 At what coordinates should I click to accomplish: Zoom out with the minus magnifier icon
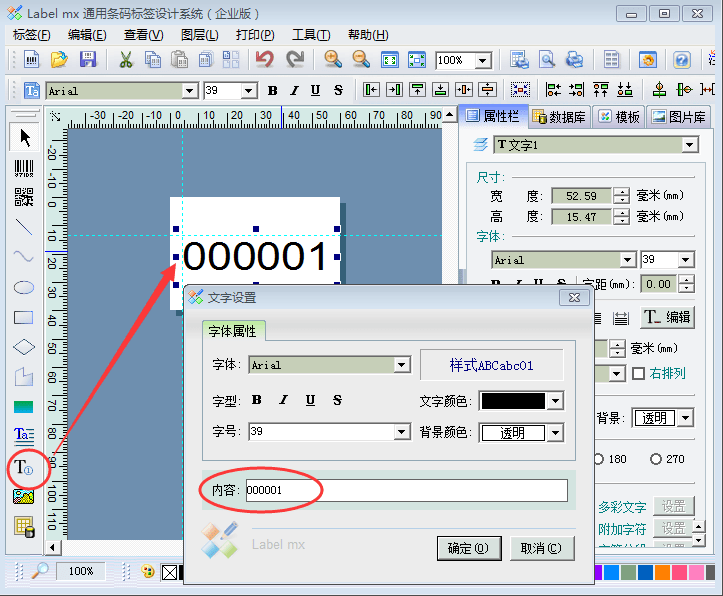click(x=361, y=59)
